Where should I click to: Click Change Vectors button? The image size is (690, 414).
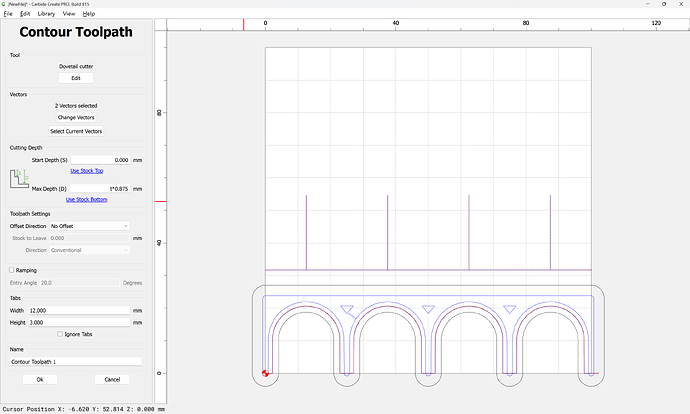point(76,117)
